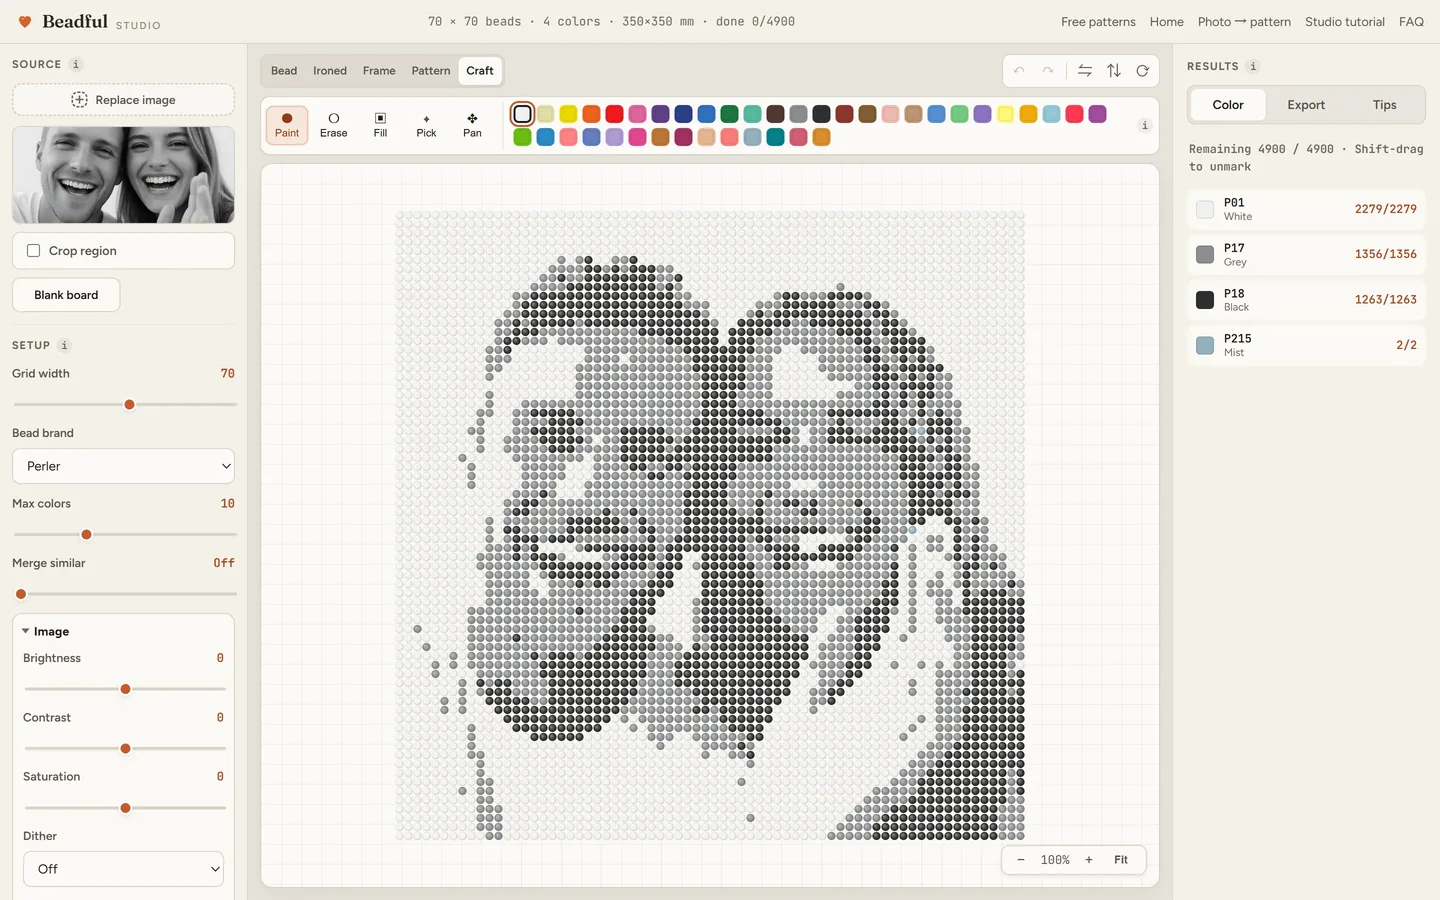Click the P18 Black color chip
Screen dimensions: 1440x900
(1205, 299)
